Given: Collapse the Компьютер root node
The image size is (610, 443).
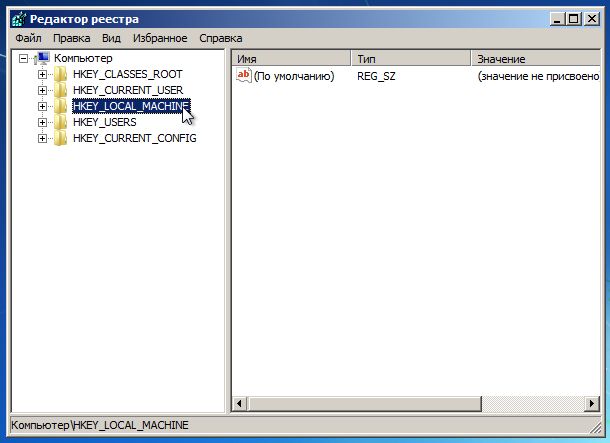Looking at the screenshot, I should (x=24, y=58).
